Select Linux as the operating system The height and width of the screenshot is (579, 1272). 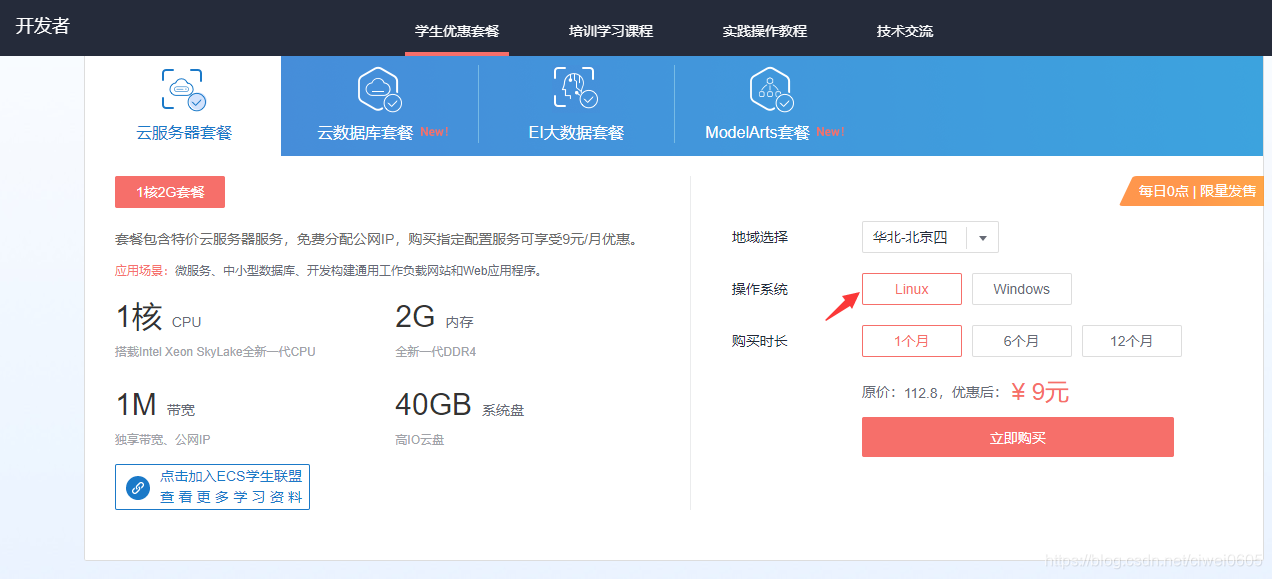tap(911, 289)
